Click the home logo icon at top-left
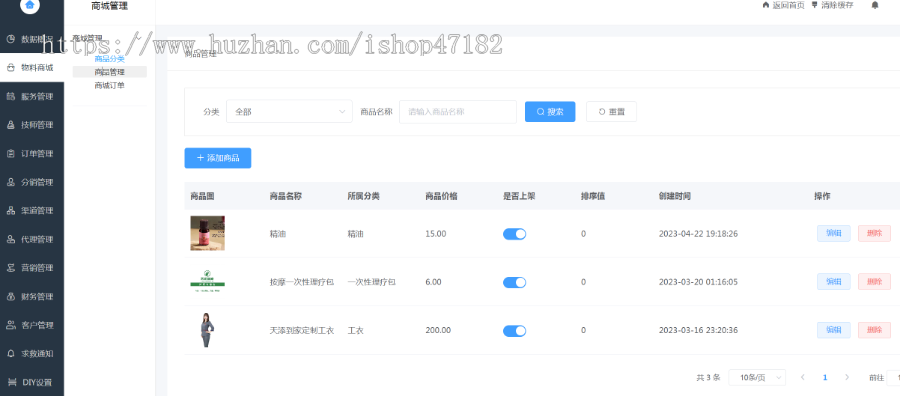900x396 pixels. (x=30, y=5)
